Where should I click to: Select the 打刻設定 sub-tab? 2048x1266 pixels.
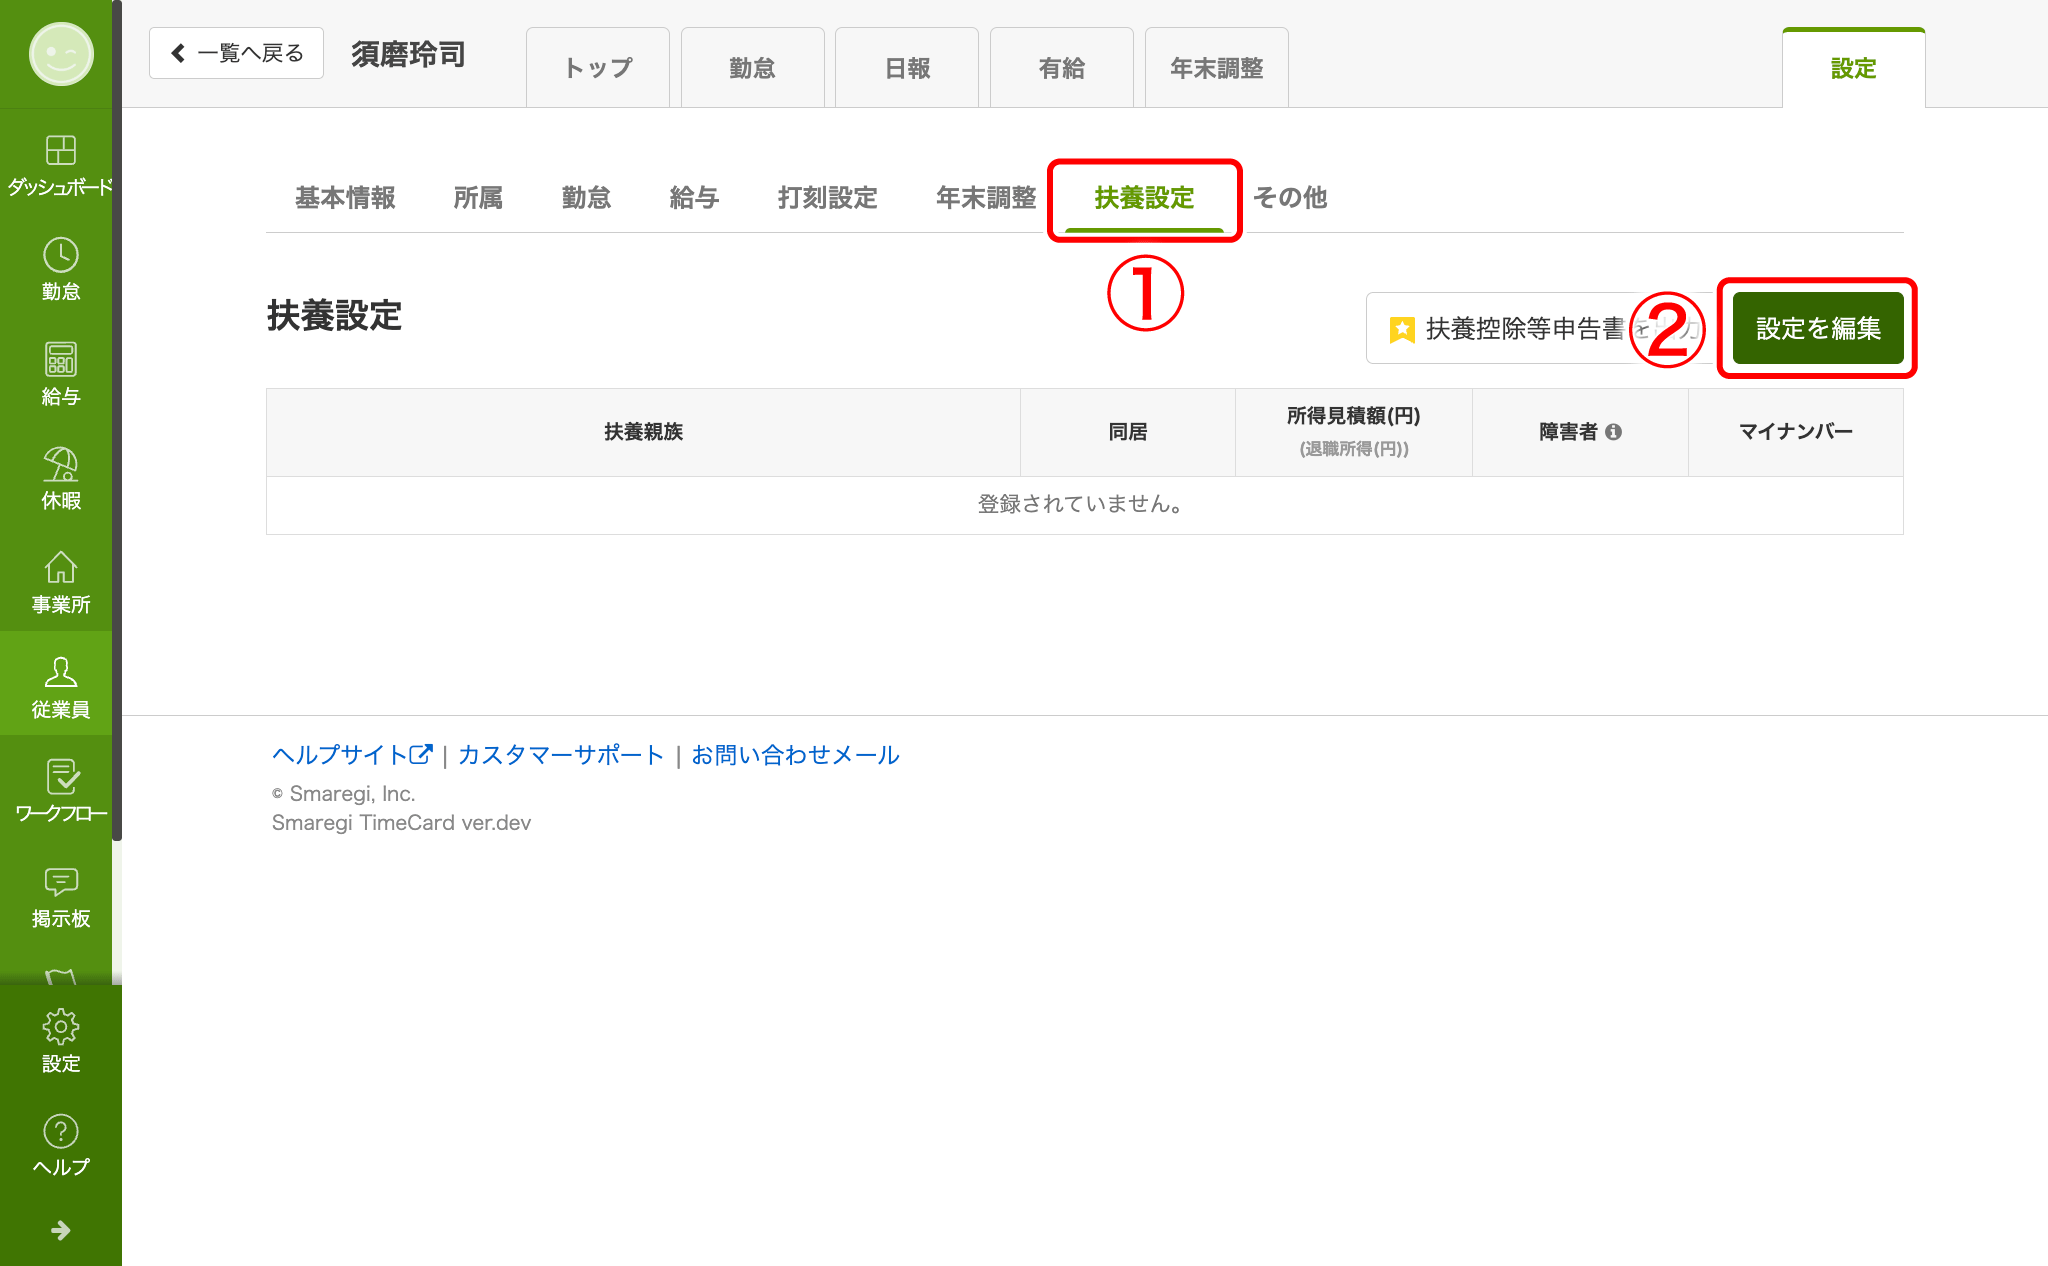[827, 198]
